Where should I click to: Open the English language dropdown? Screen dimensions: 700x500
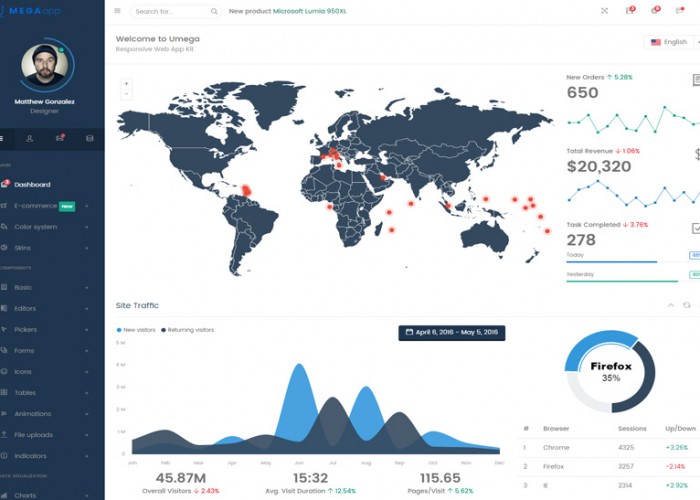click(671, 42)
